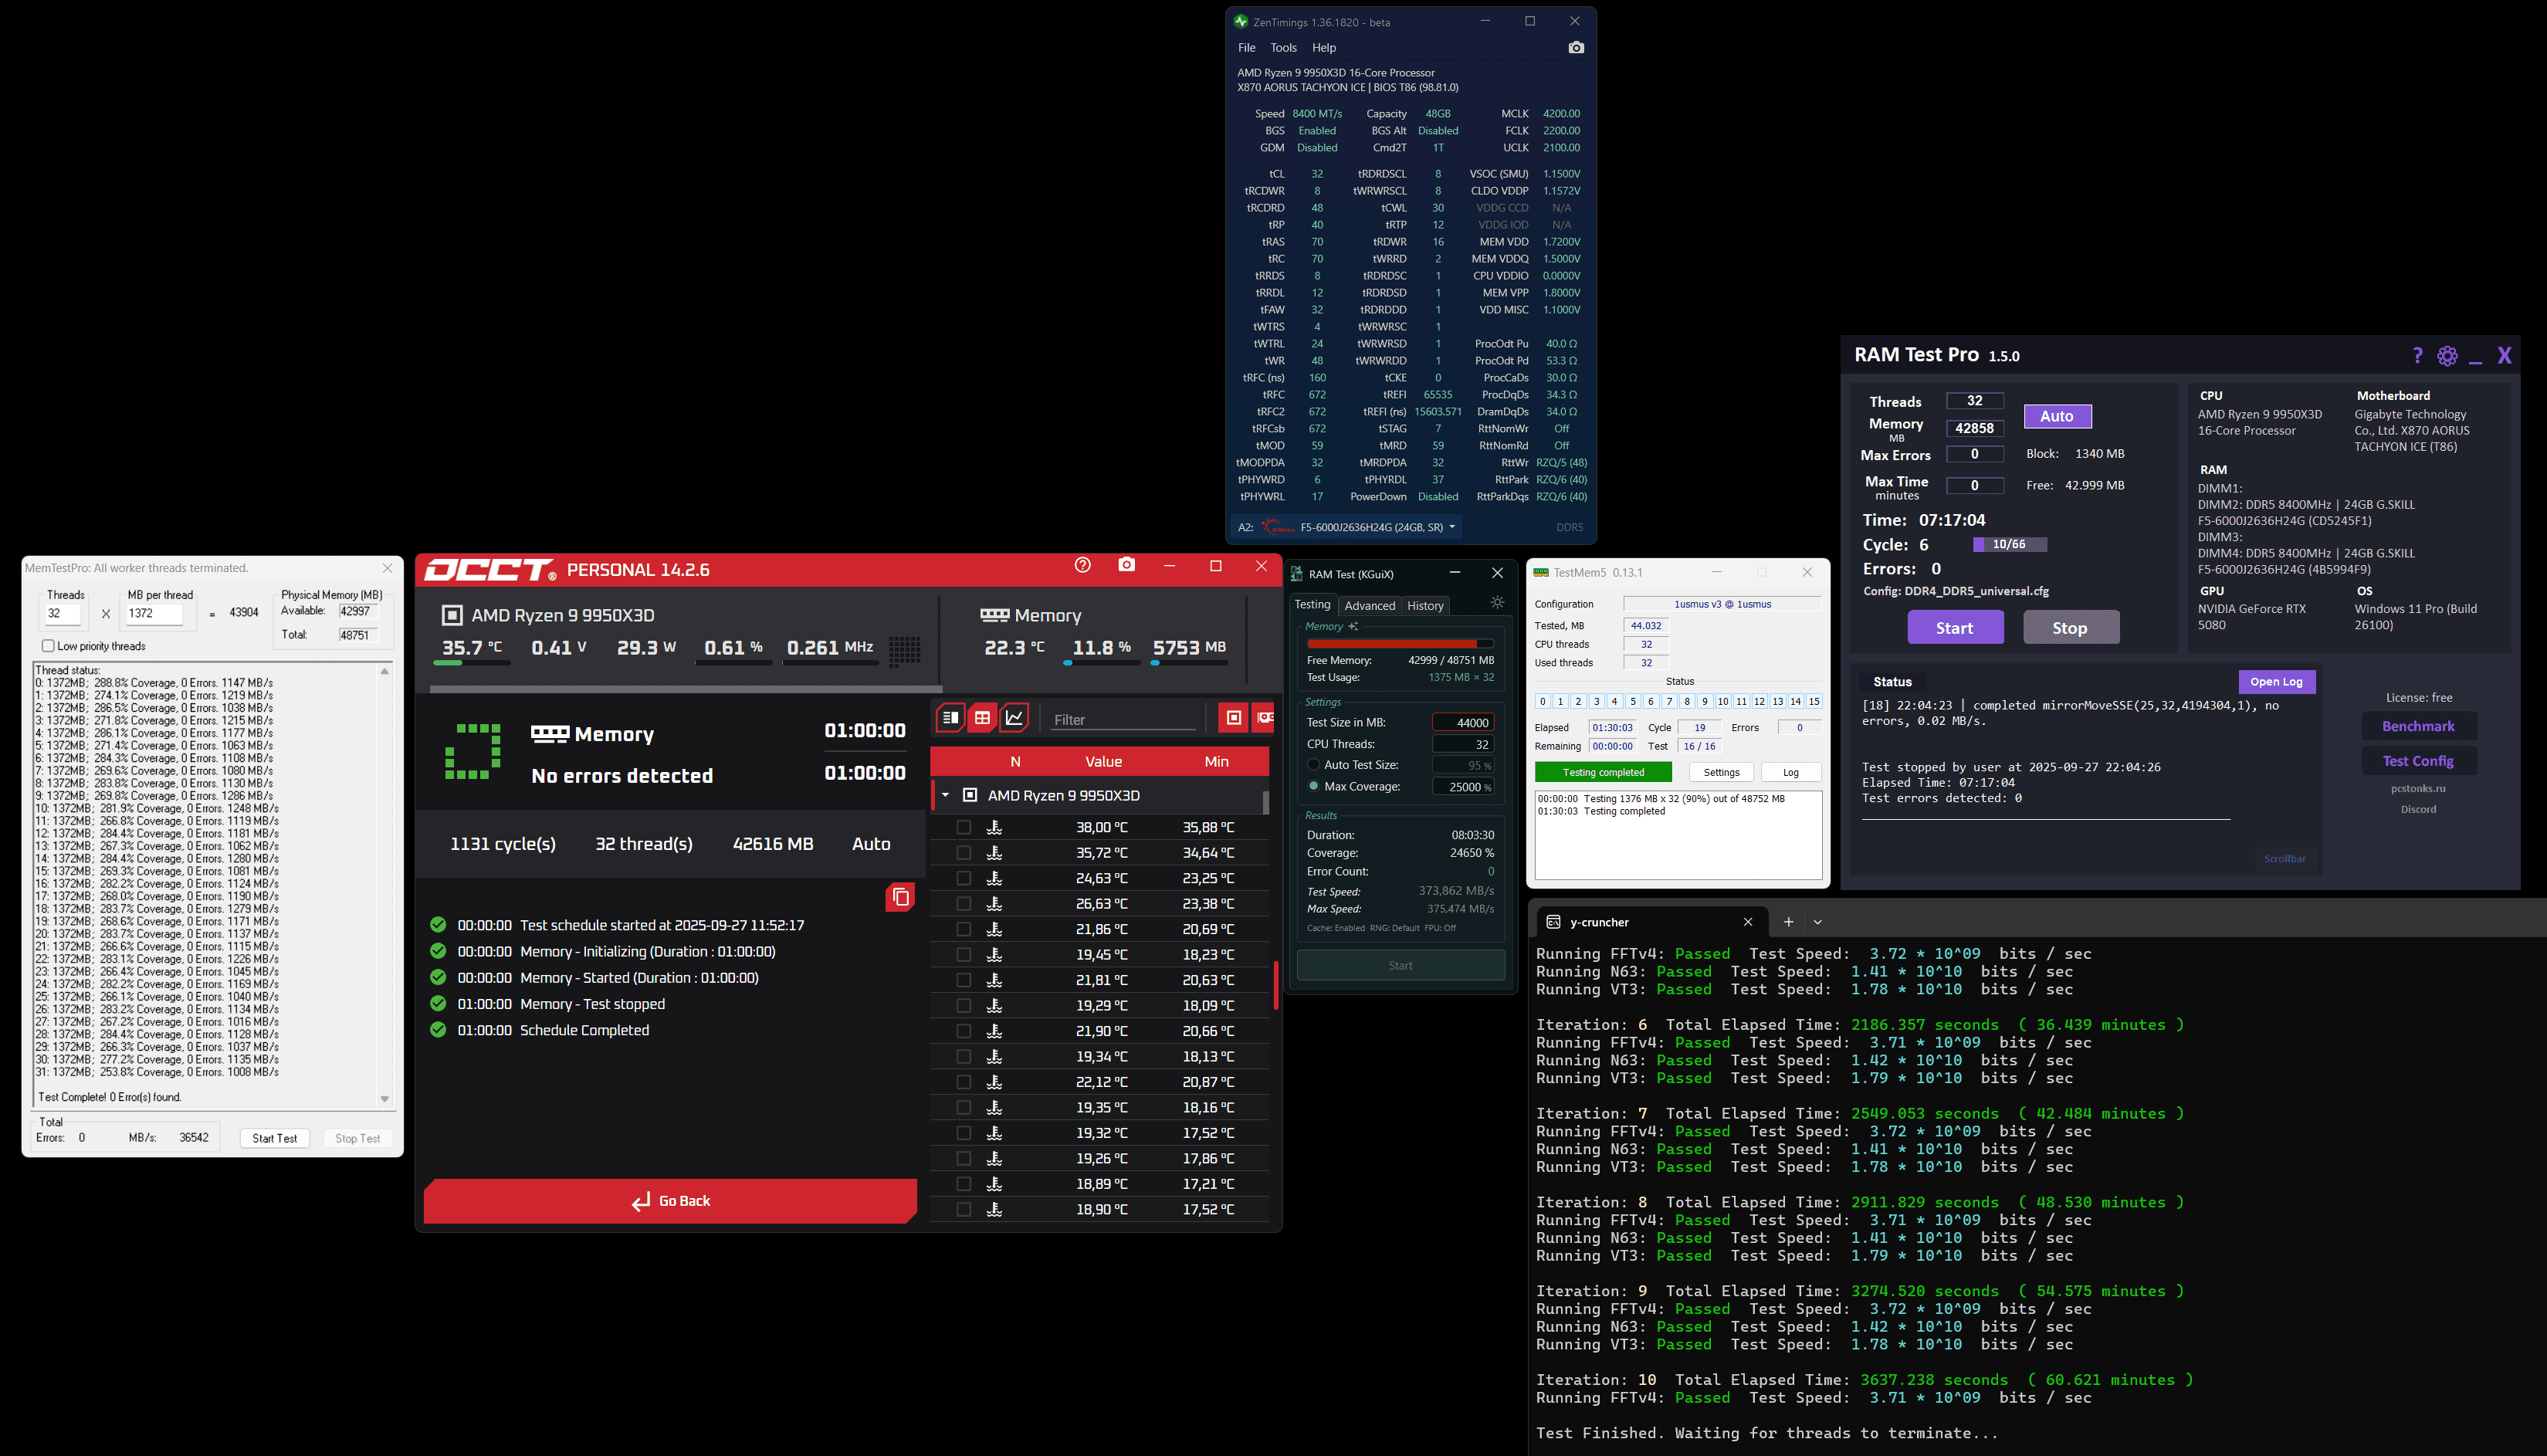
Task: Open the terminal new tab dropdown chevron
Action: pos(1817,922)
